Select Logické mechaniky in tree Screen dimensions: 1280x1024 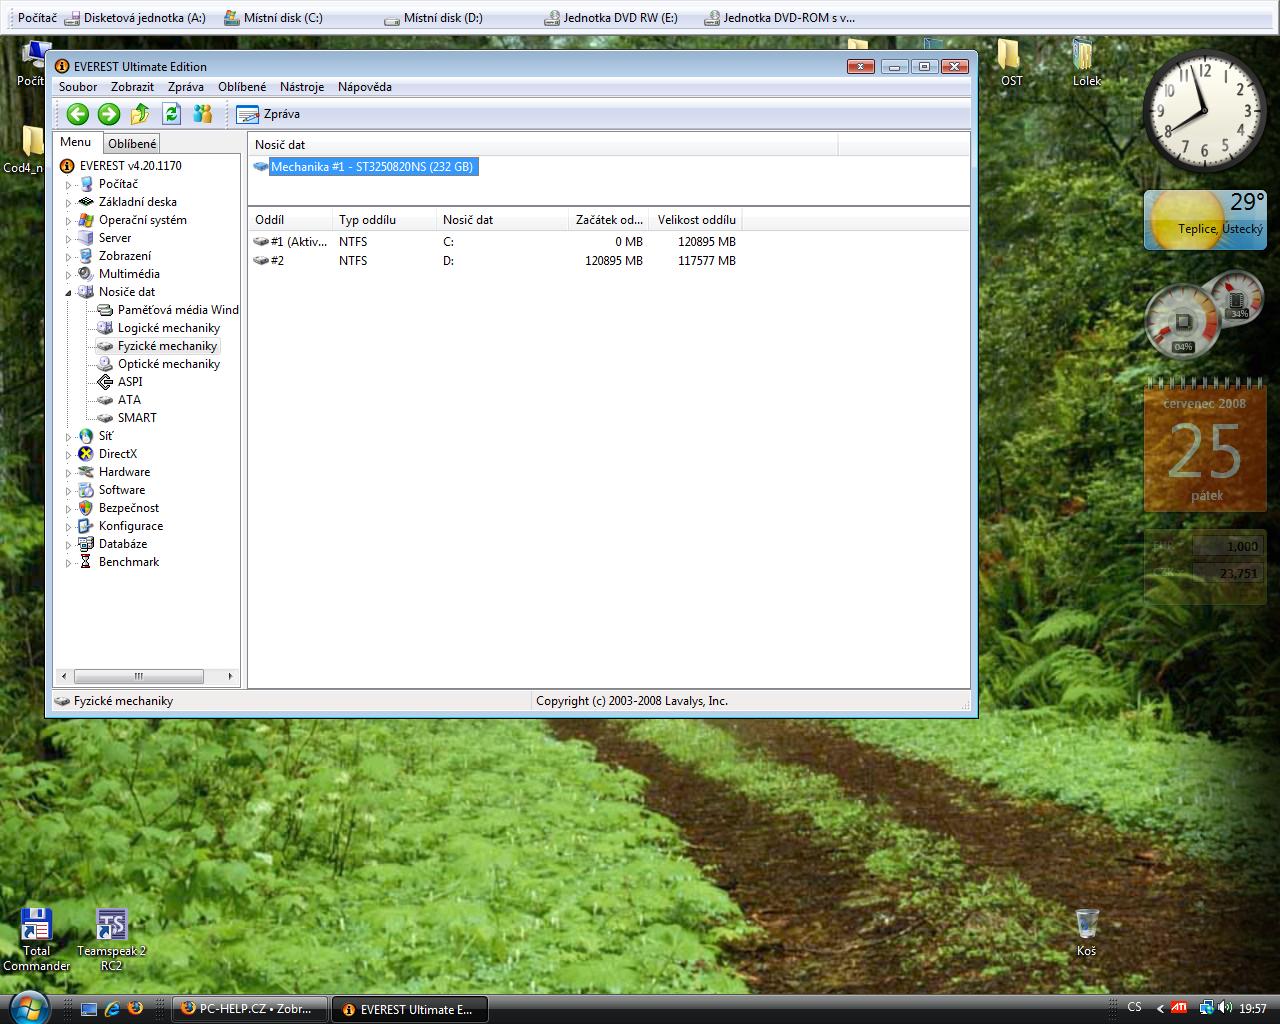168,328
